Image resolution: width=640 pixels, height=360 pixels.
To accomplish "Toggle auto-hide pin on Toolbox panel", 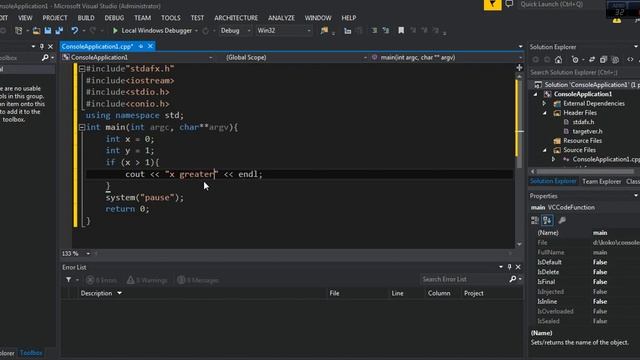I will click(x=41, y=47).
